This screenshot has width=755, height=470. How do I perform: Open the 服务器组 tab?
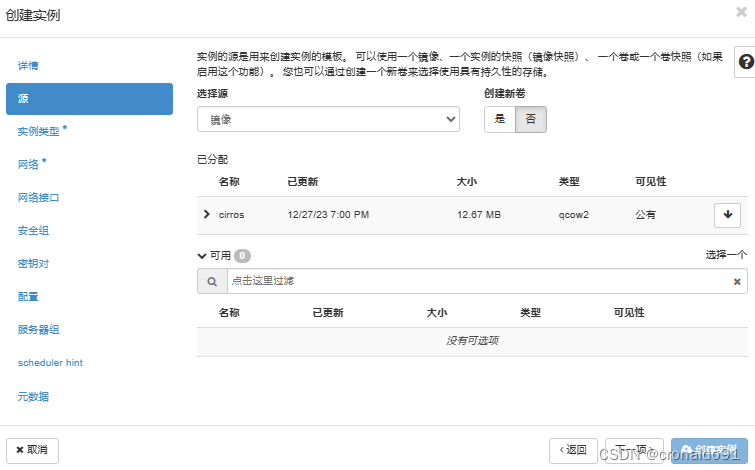[38, 329]
